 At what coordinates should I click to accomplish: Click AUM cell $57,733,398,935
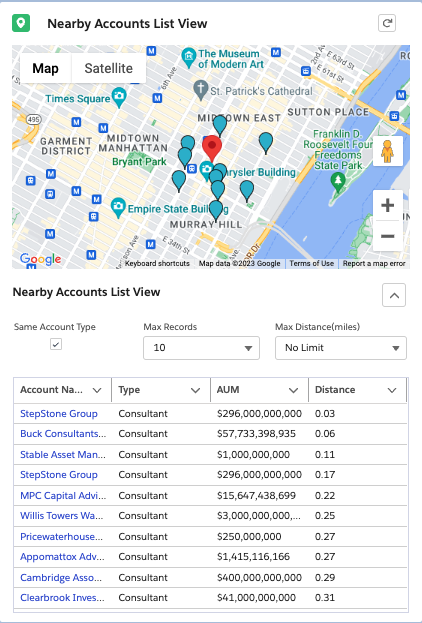pyautogui.click(x=256, y=433)
